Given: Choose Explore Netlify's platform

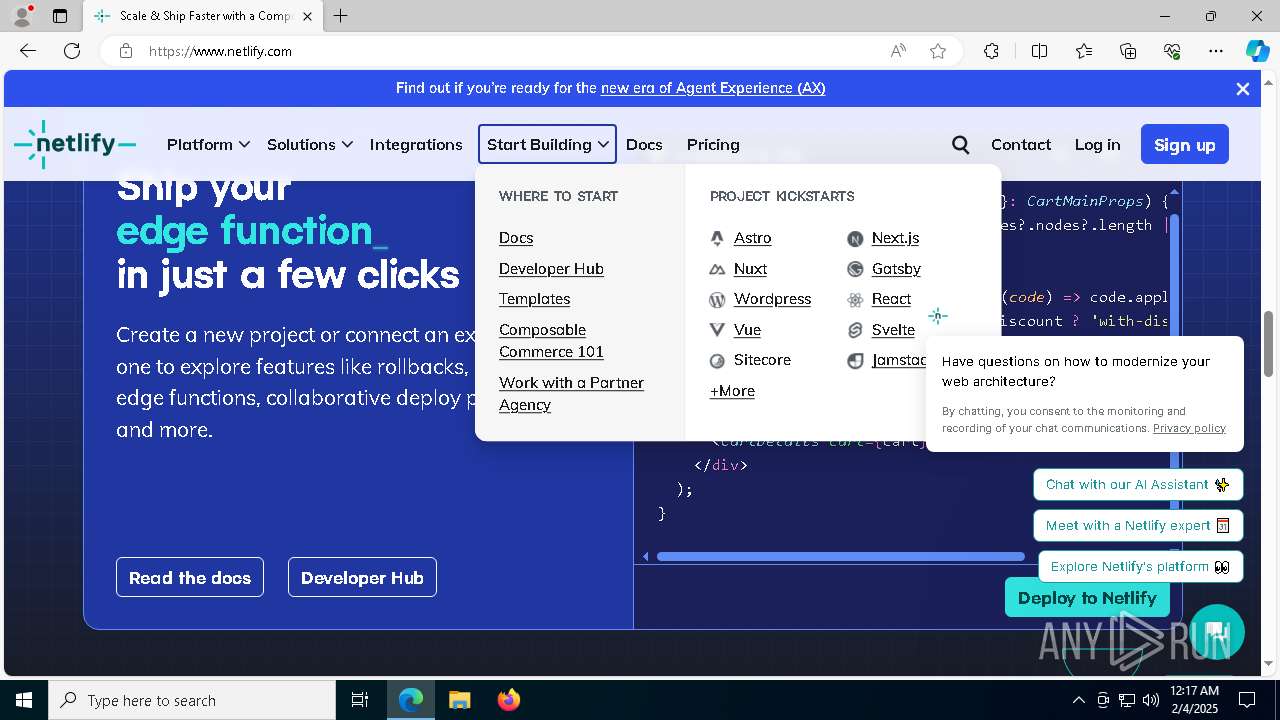Looking at the screenshot, I should point(1140,567).
